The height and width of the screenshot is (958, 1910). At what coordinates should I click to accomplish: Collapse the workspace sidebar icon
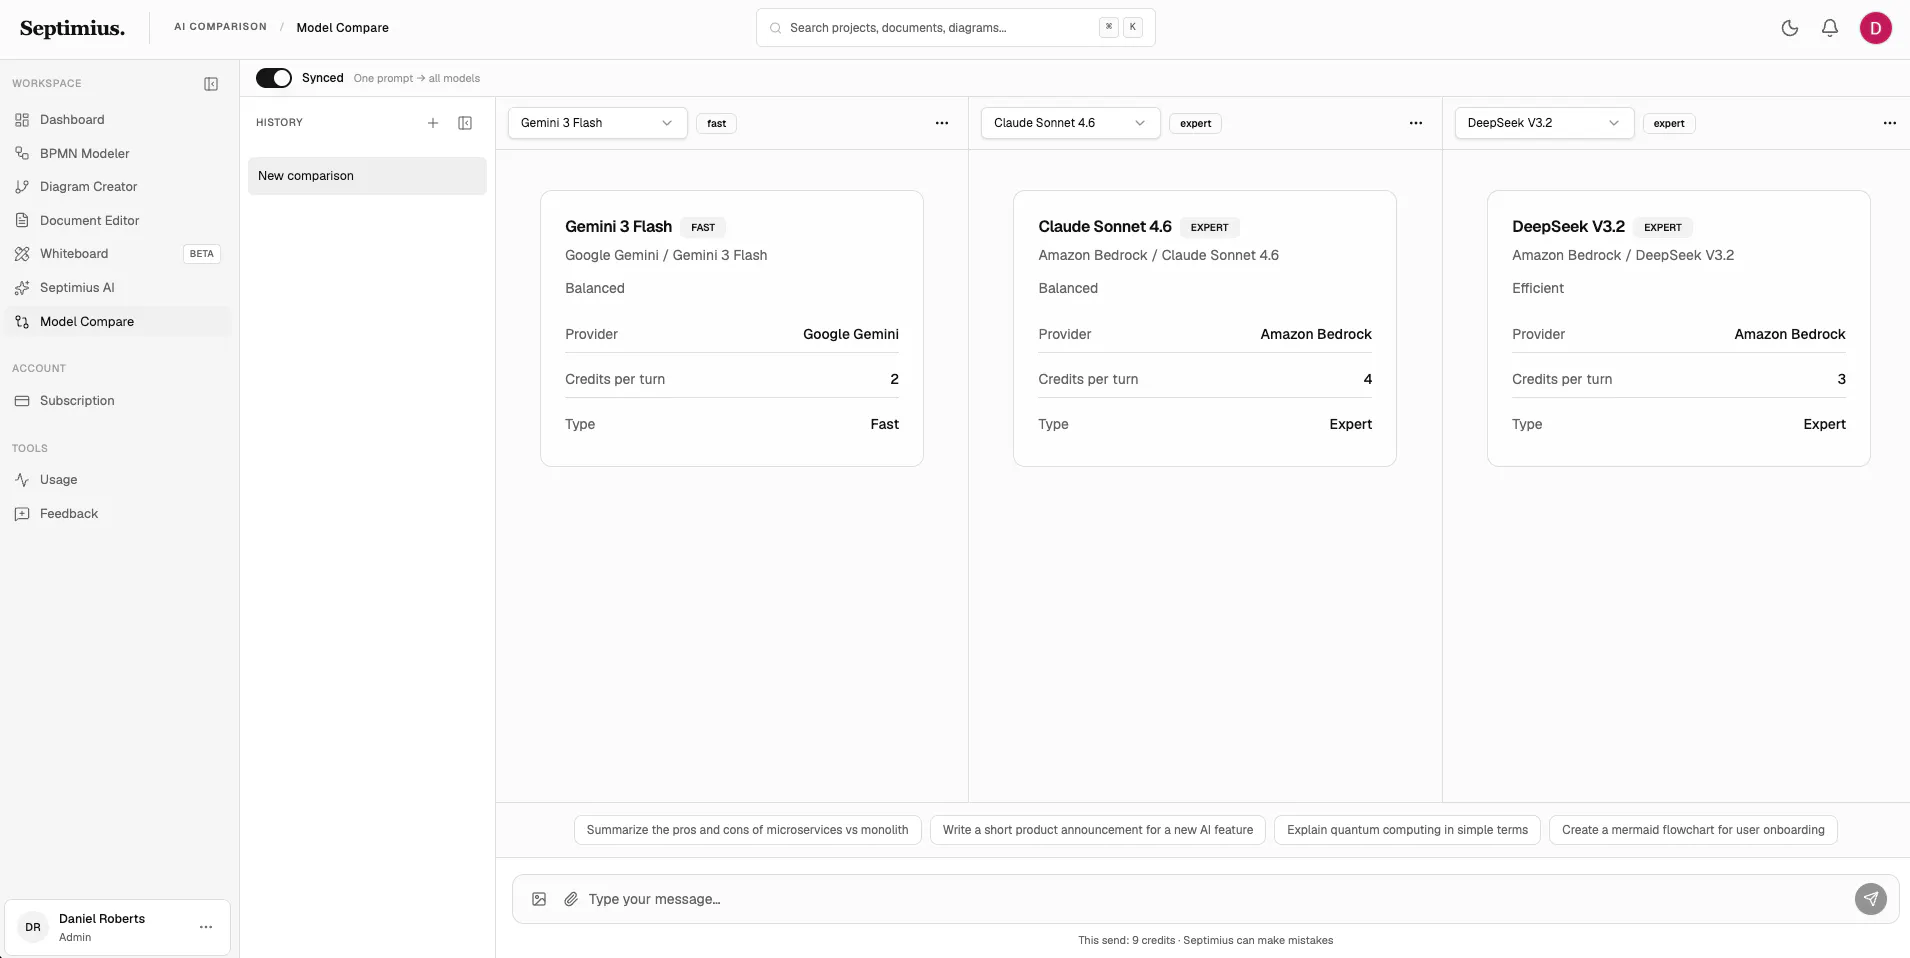point(211,84)
